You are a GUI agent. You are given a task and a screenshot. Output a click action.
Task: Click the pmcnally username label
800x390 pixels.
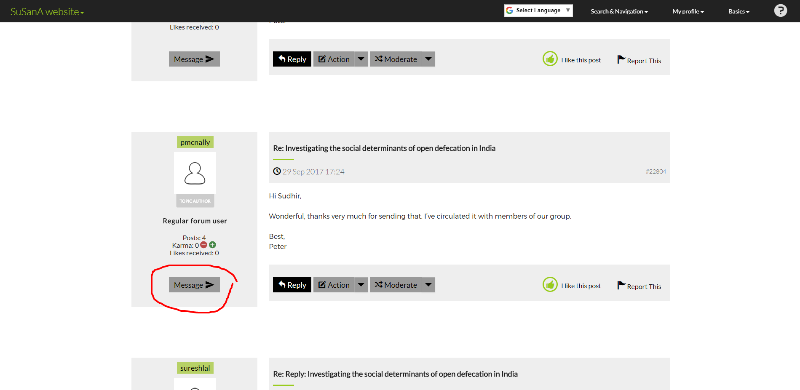pos(195,142)
